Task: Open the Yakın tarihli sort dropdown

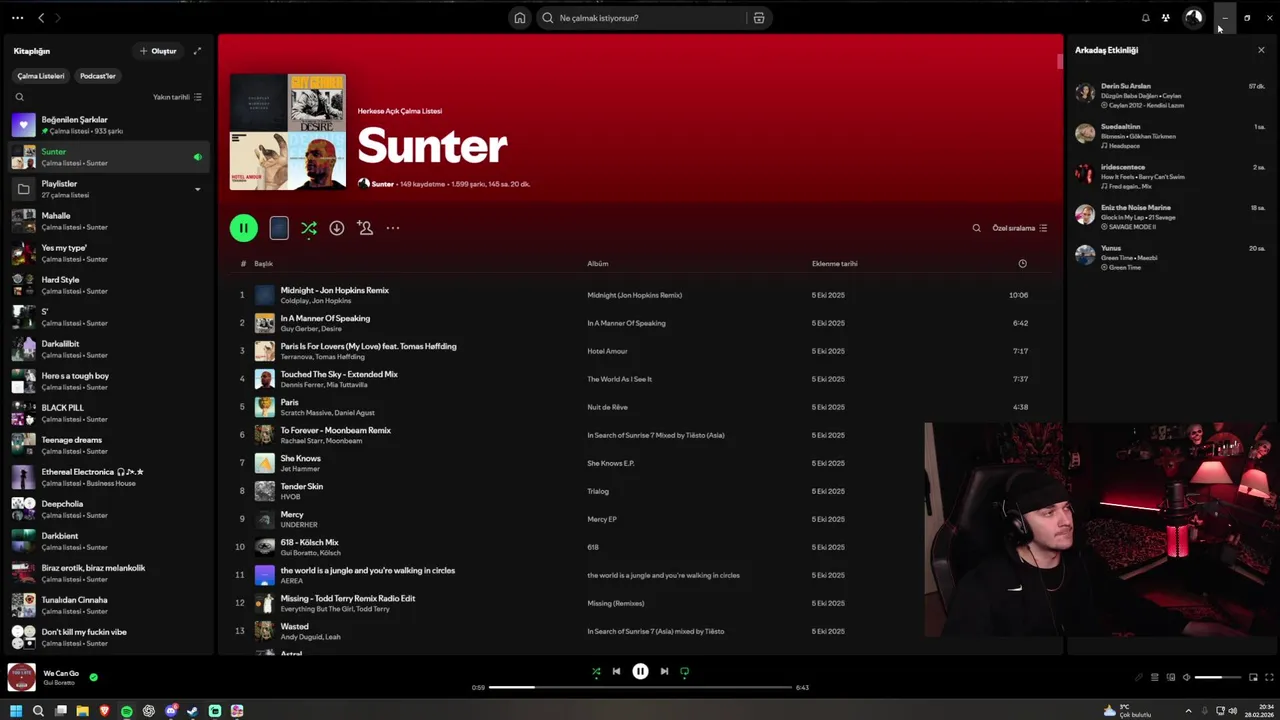Action: pyautogui.click(x=177, y=97)
